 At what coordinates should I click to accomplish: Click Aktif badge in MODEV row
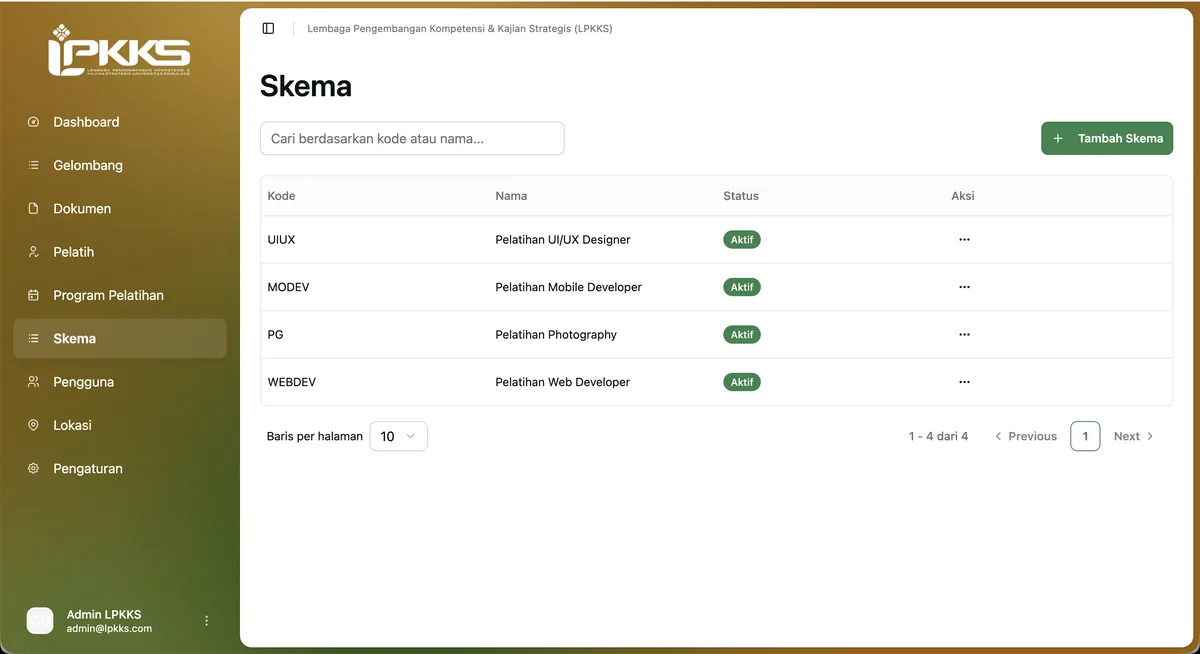(742, 287)
